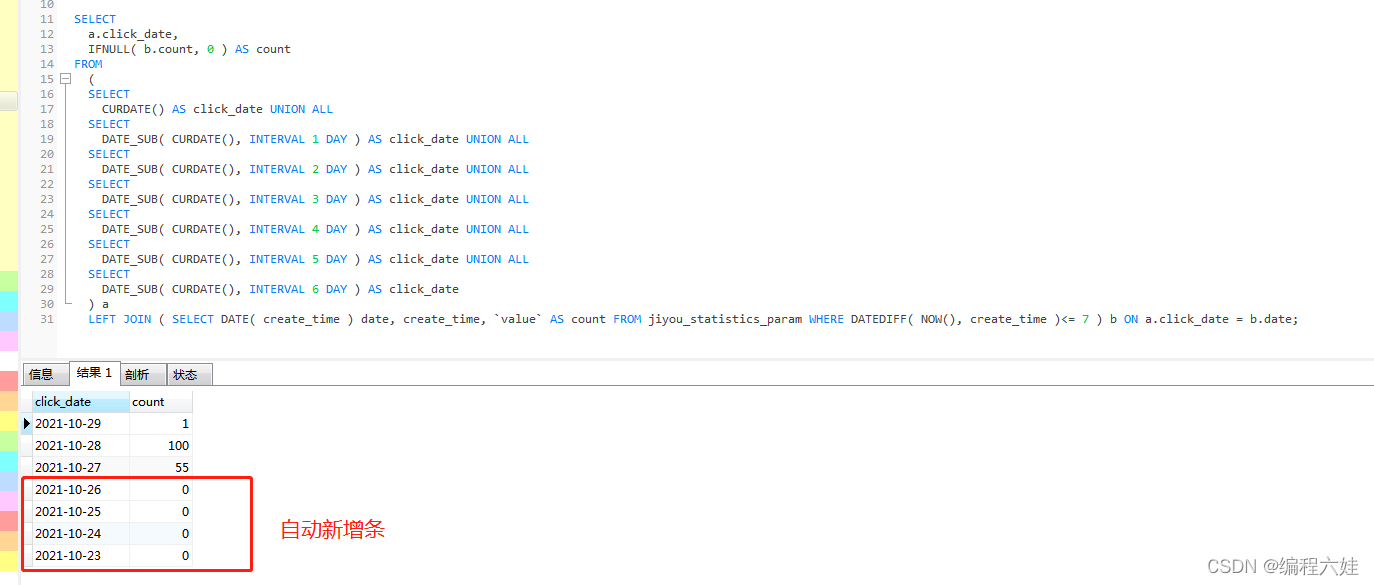This screenshot has width=1374, height=585.
Task: Click INTERVAL 4 DAY in the code
Action: [x=298, y=229]
